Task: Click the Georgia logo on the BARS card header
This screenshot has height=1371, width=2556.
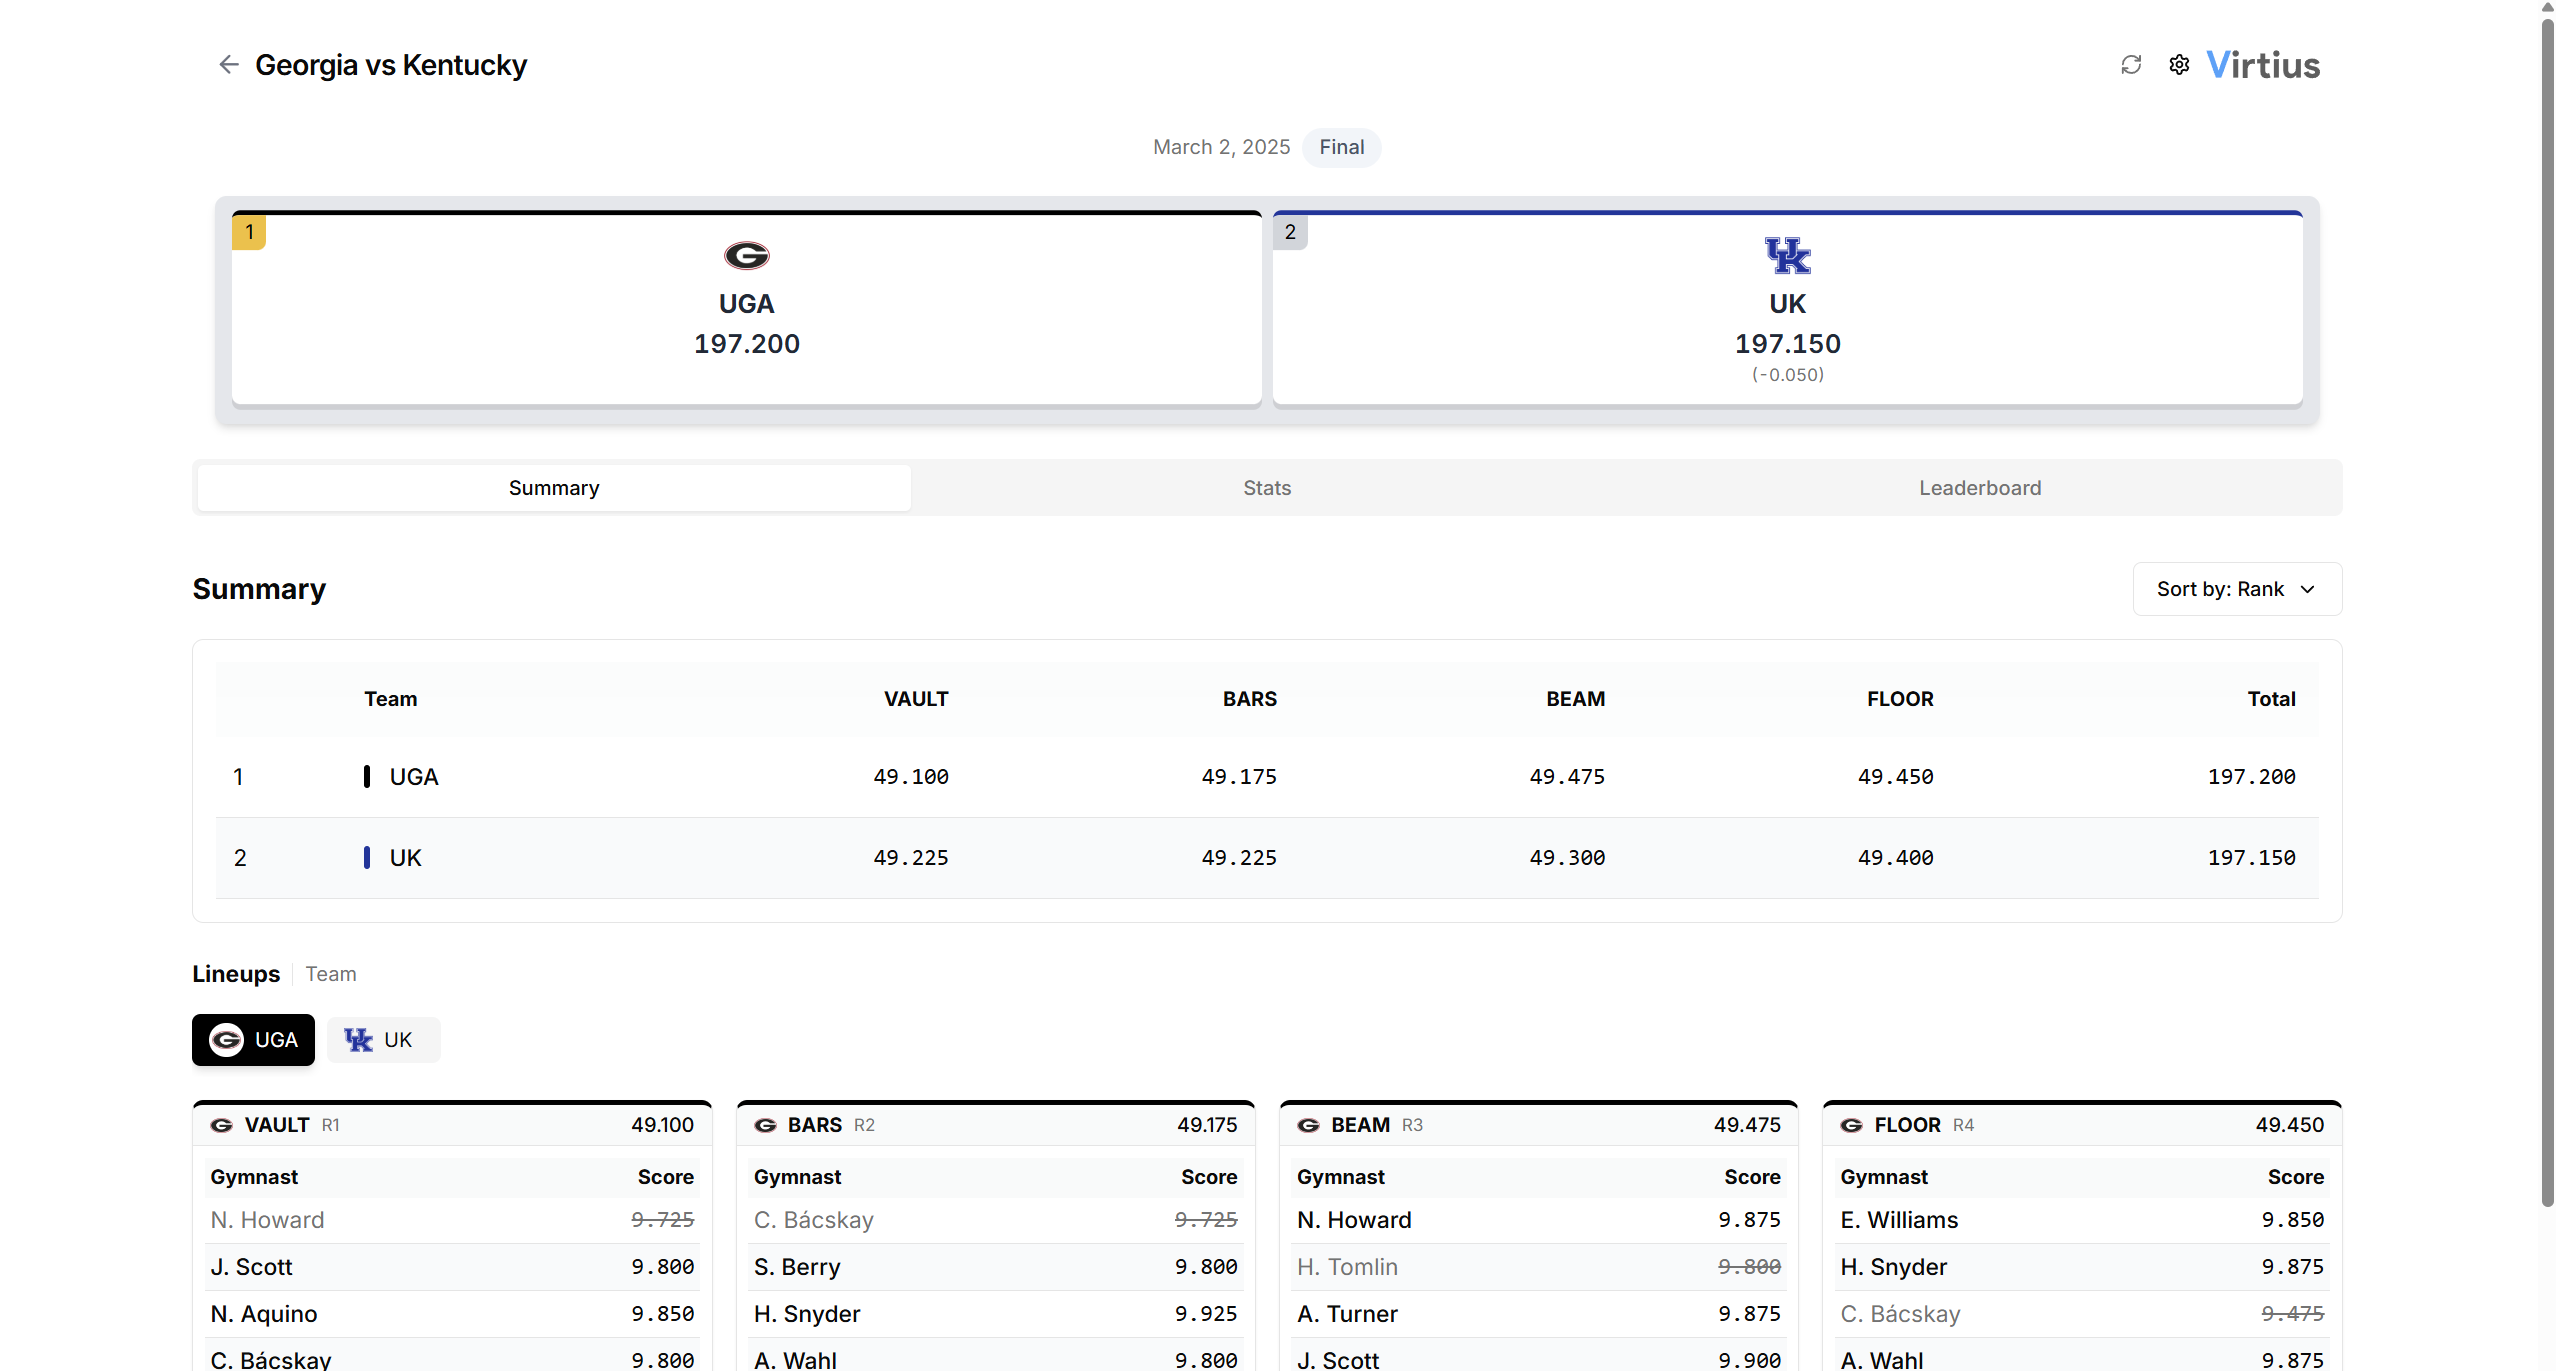Action: point(765,1124)
